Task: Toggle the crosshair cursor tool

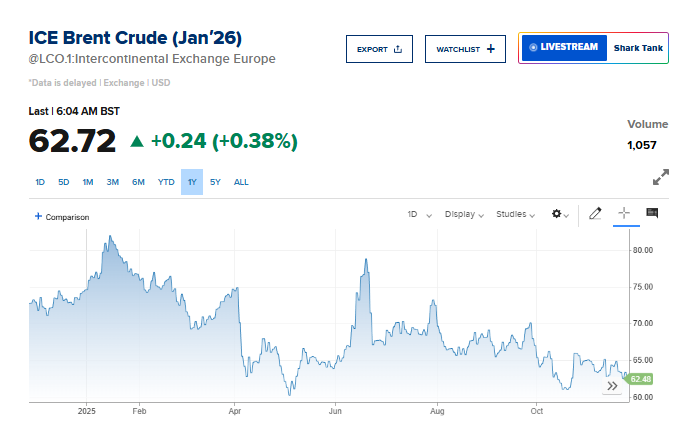Action: pyautogui.click(x=624, y=213)
